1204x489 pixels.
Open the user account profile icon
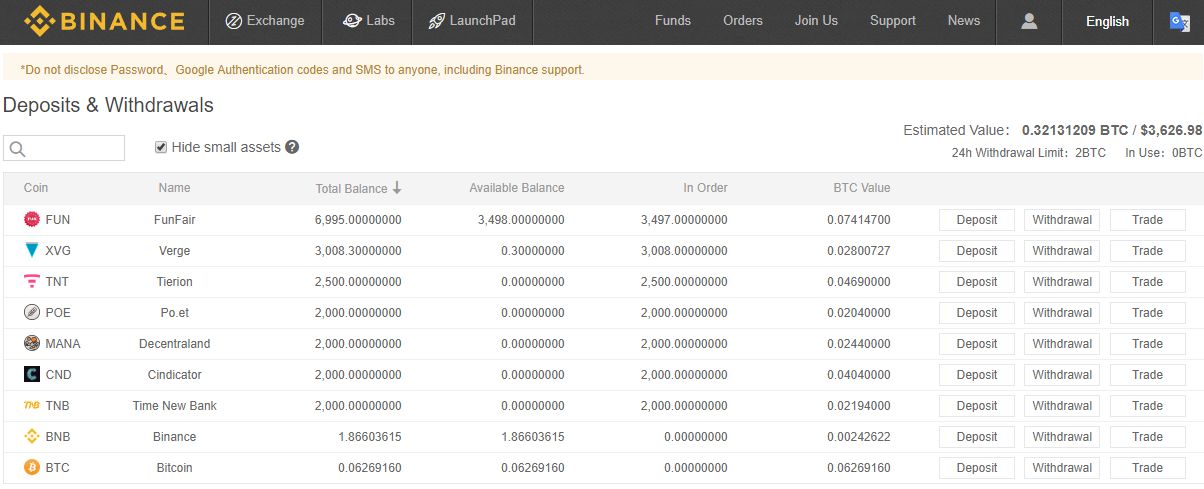[1029, 21]
